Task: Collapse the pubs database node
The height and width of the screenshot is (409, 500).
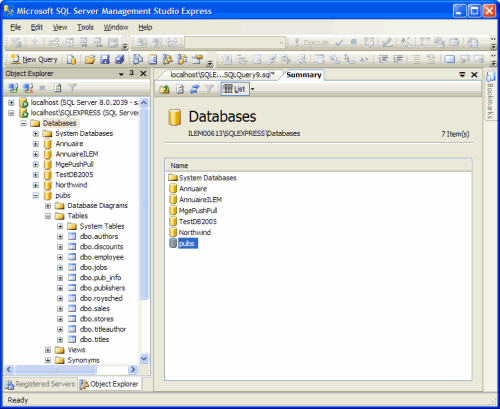Action: point(36,195)
